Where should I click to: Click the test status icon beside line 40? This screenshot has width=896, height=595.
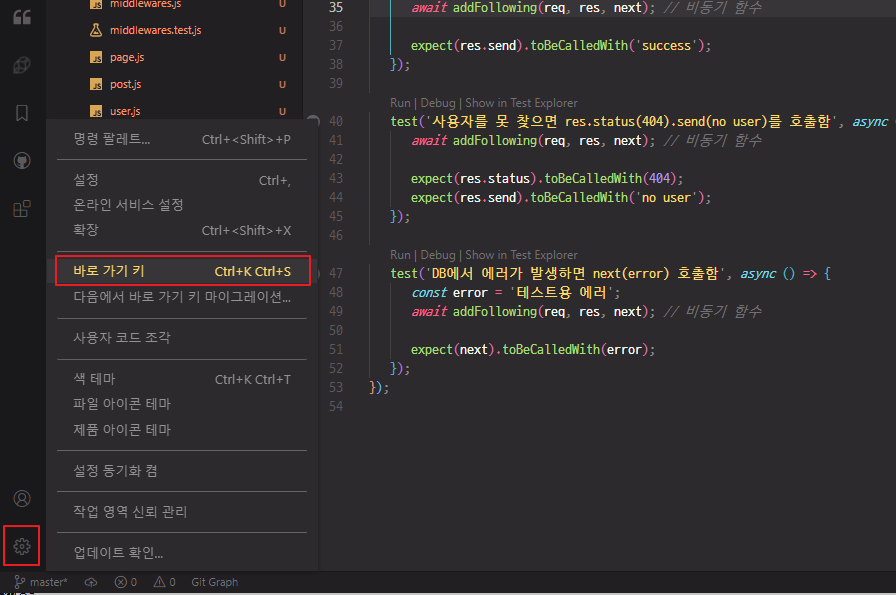click(313, 121)
